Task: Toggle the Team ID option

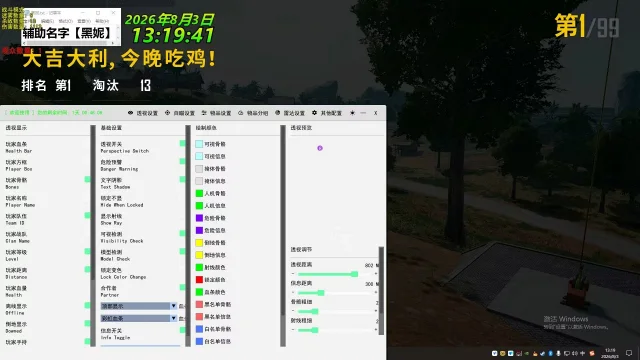Action: [87, 216]
